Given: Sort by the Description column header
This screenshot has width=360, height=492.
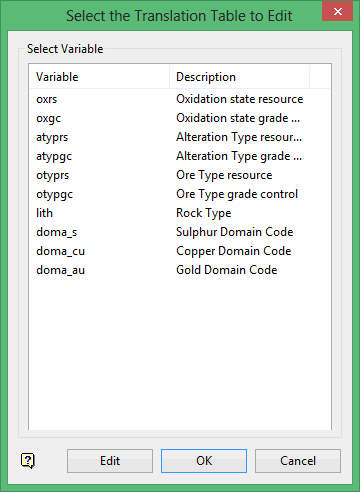Looking at the screenshot, I should coord(240,77).
